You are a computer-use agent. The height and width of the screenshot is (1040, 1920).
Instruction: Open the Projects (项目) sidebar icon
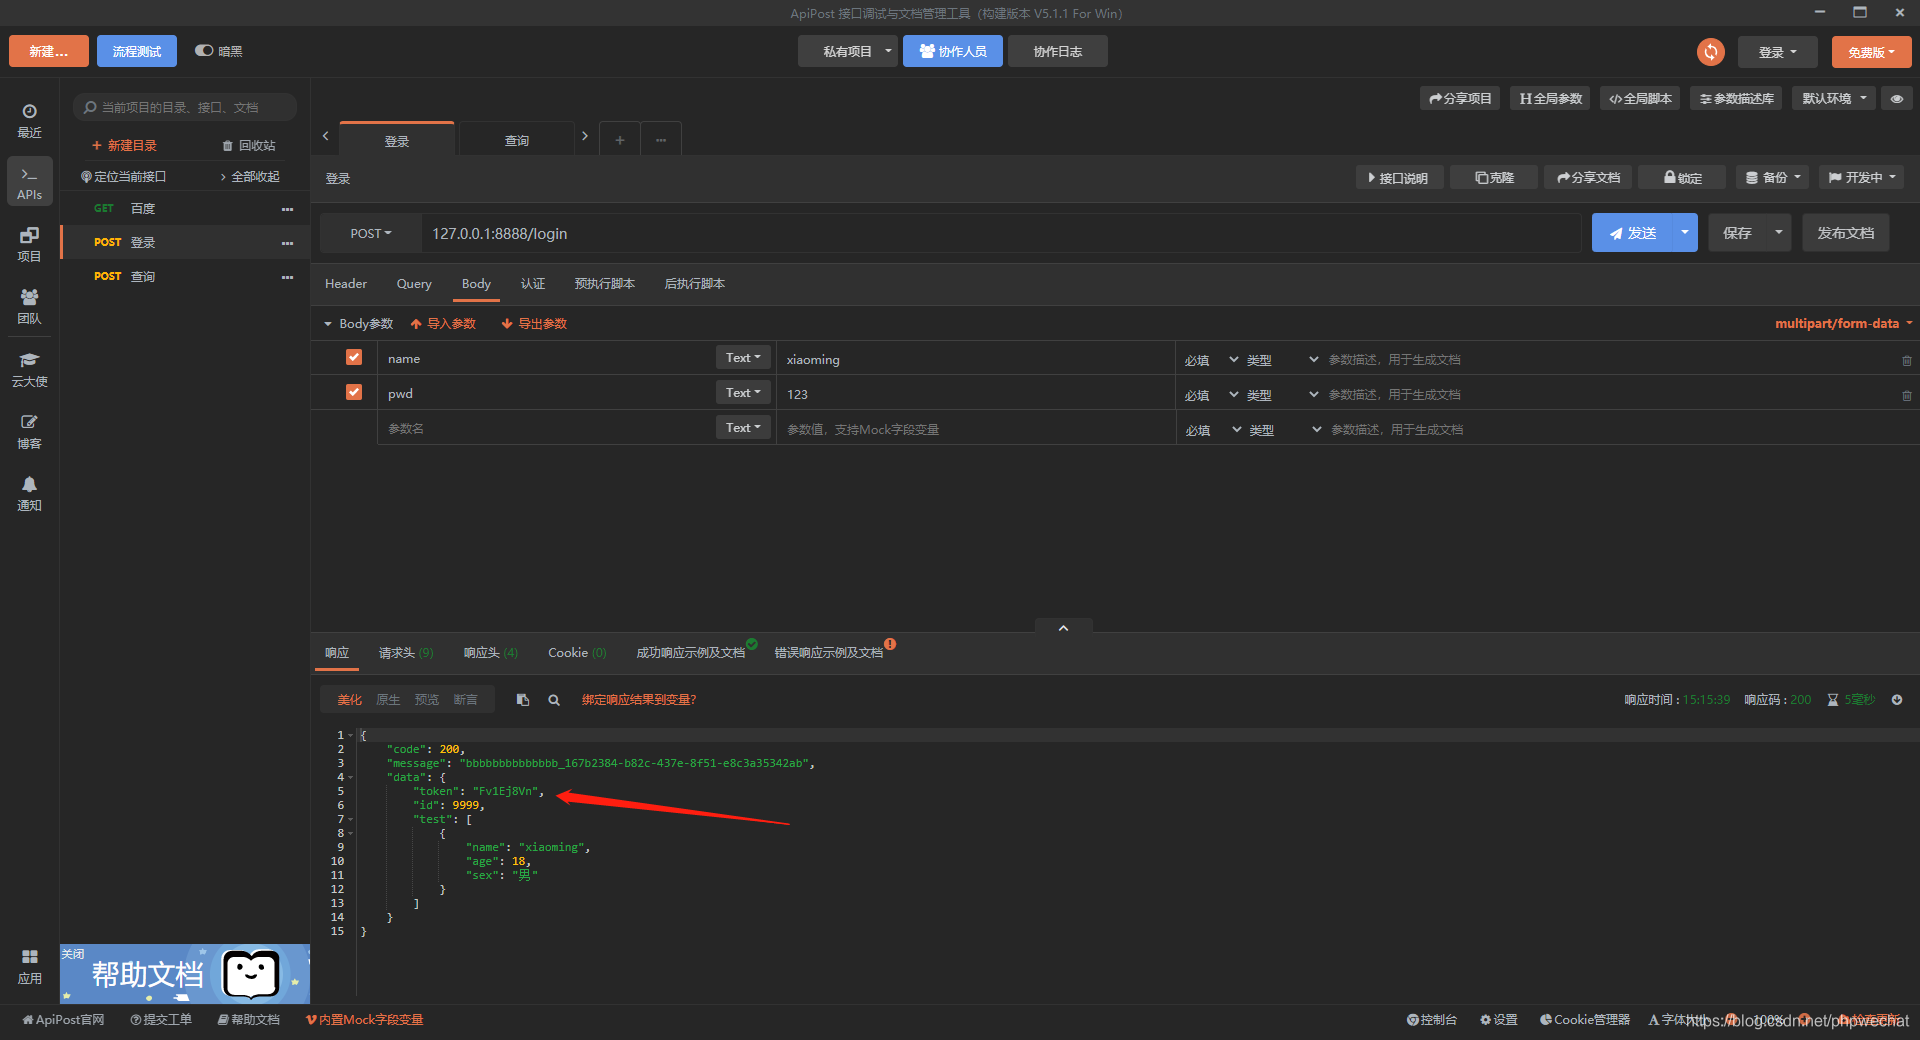[29, 244]
